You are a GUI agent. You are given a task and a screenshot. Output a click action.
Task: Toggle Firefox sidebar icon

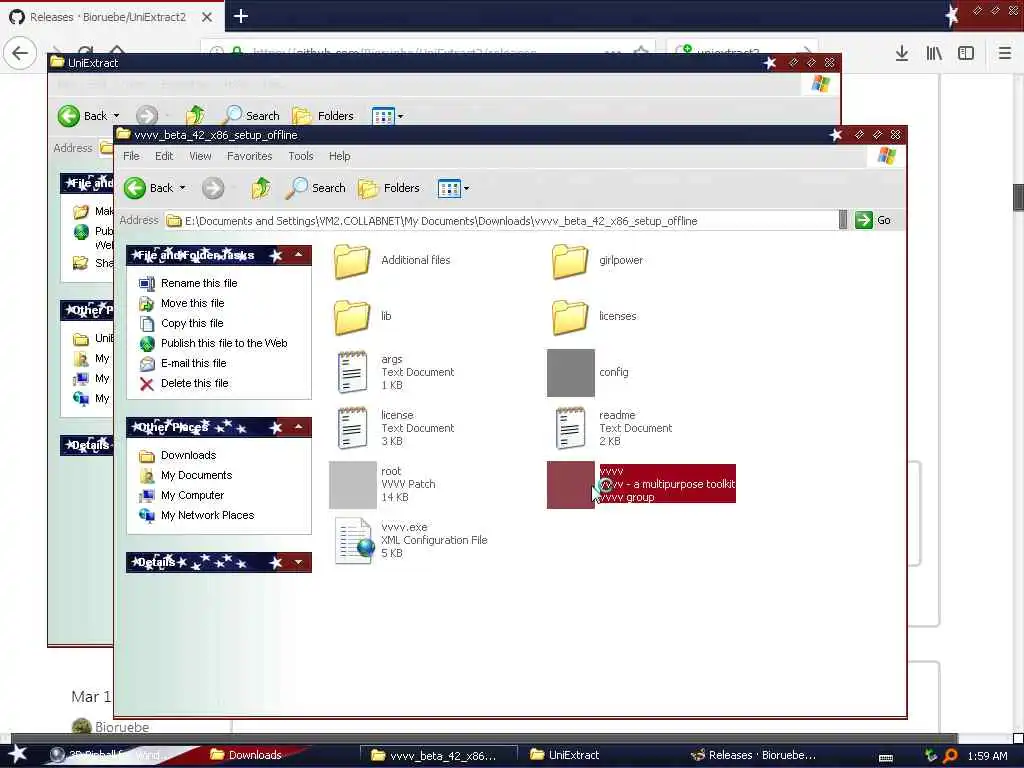[966, 53]
